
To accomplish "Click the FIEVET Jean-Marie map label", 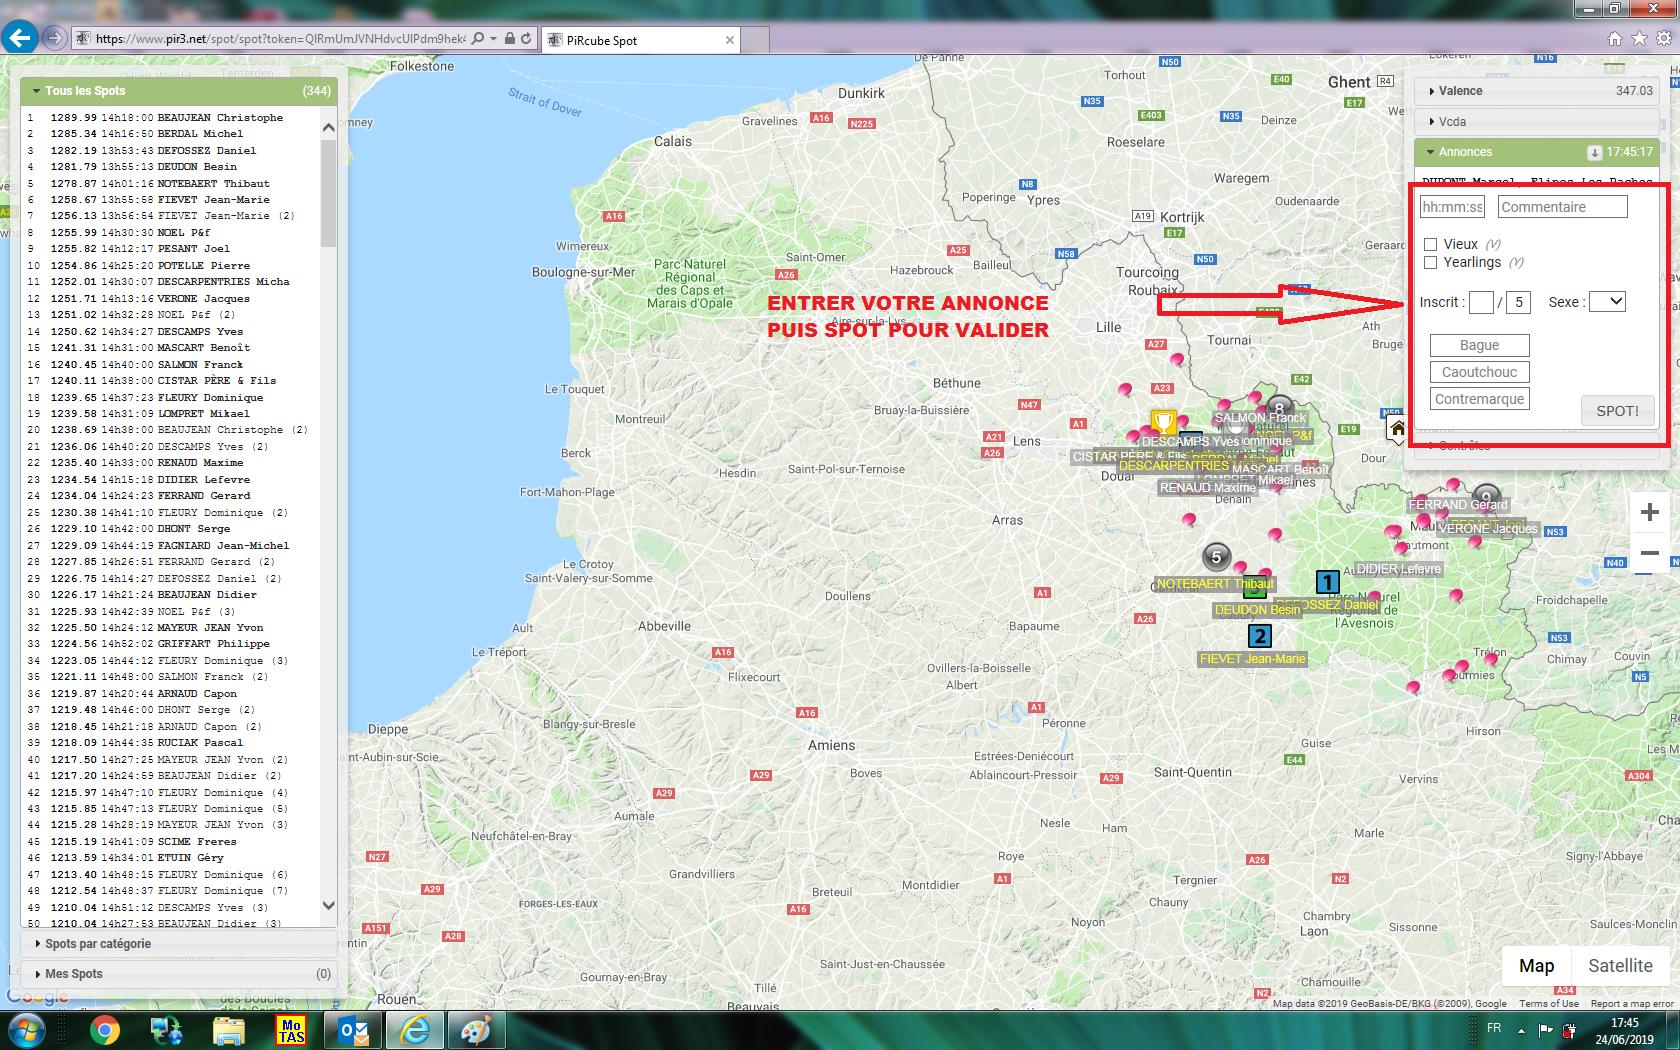I will pos(1252,659).
